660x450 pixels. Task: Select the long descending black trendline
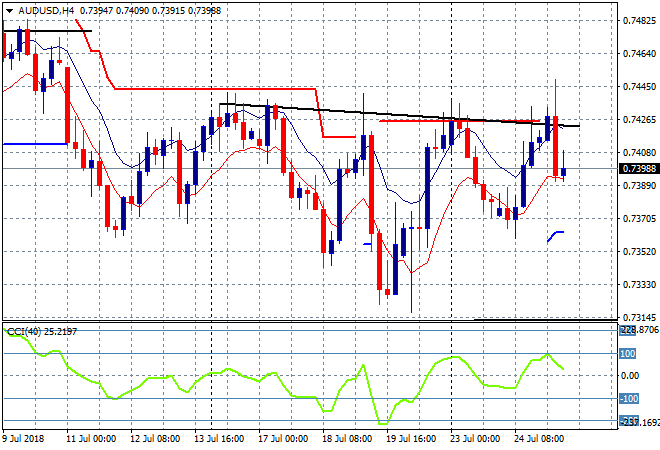pyautogui.click(x=399, y=114)
